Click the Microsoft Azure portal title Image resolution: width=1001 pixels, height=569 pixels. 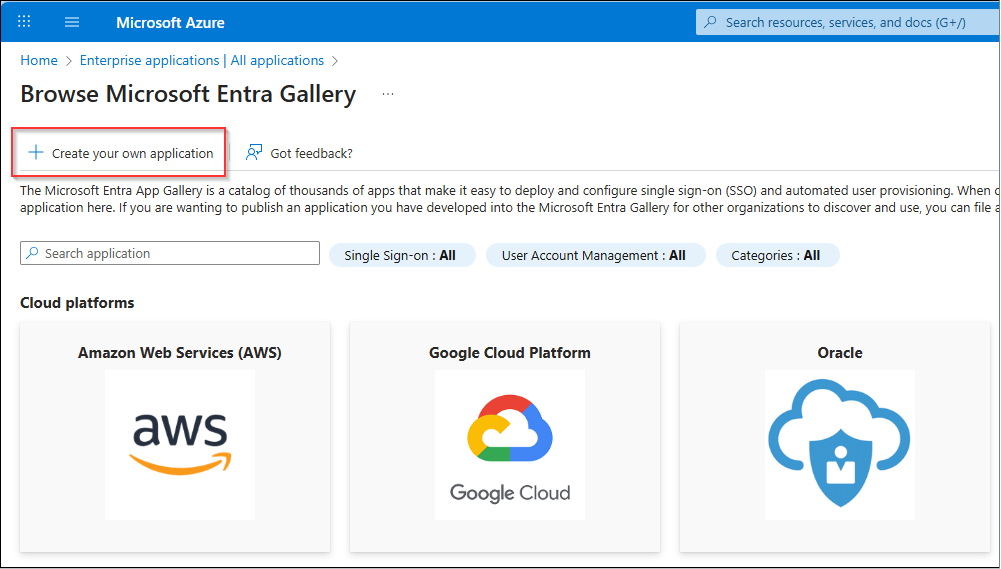pos(170,22)
